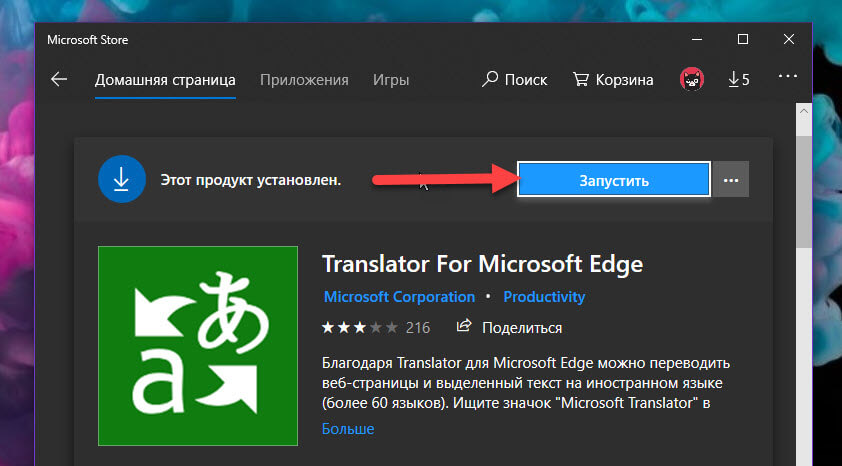Viewport: 842px width, 466px height.
Task: Open the shopping cart icon
Action: [580, 80]
